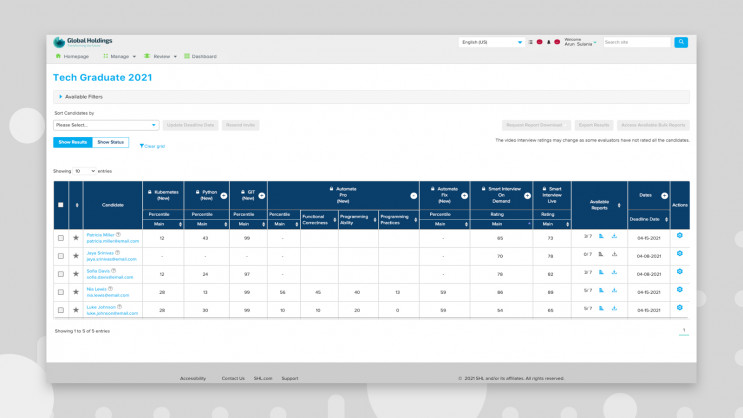
Task: Open the entries-per-page dropdown
Action: tap(84, 171)
